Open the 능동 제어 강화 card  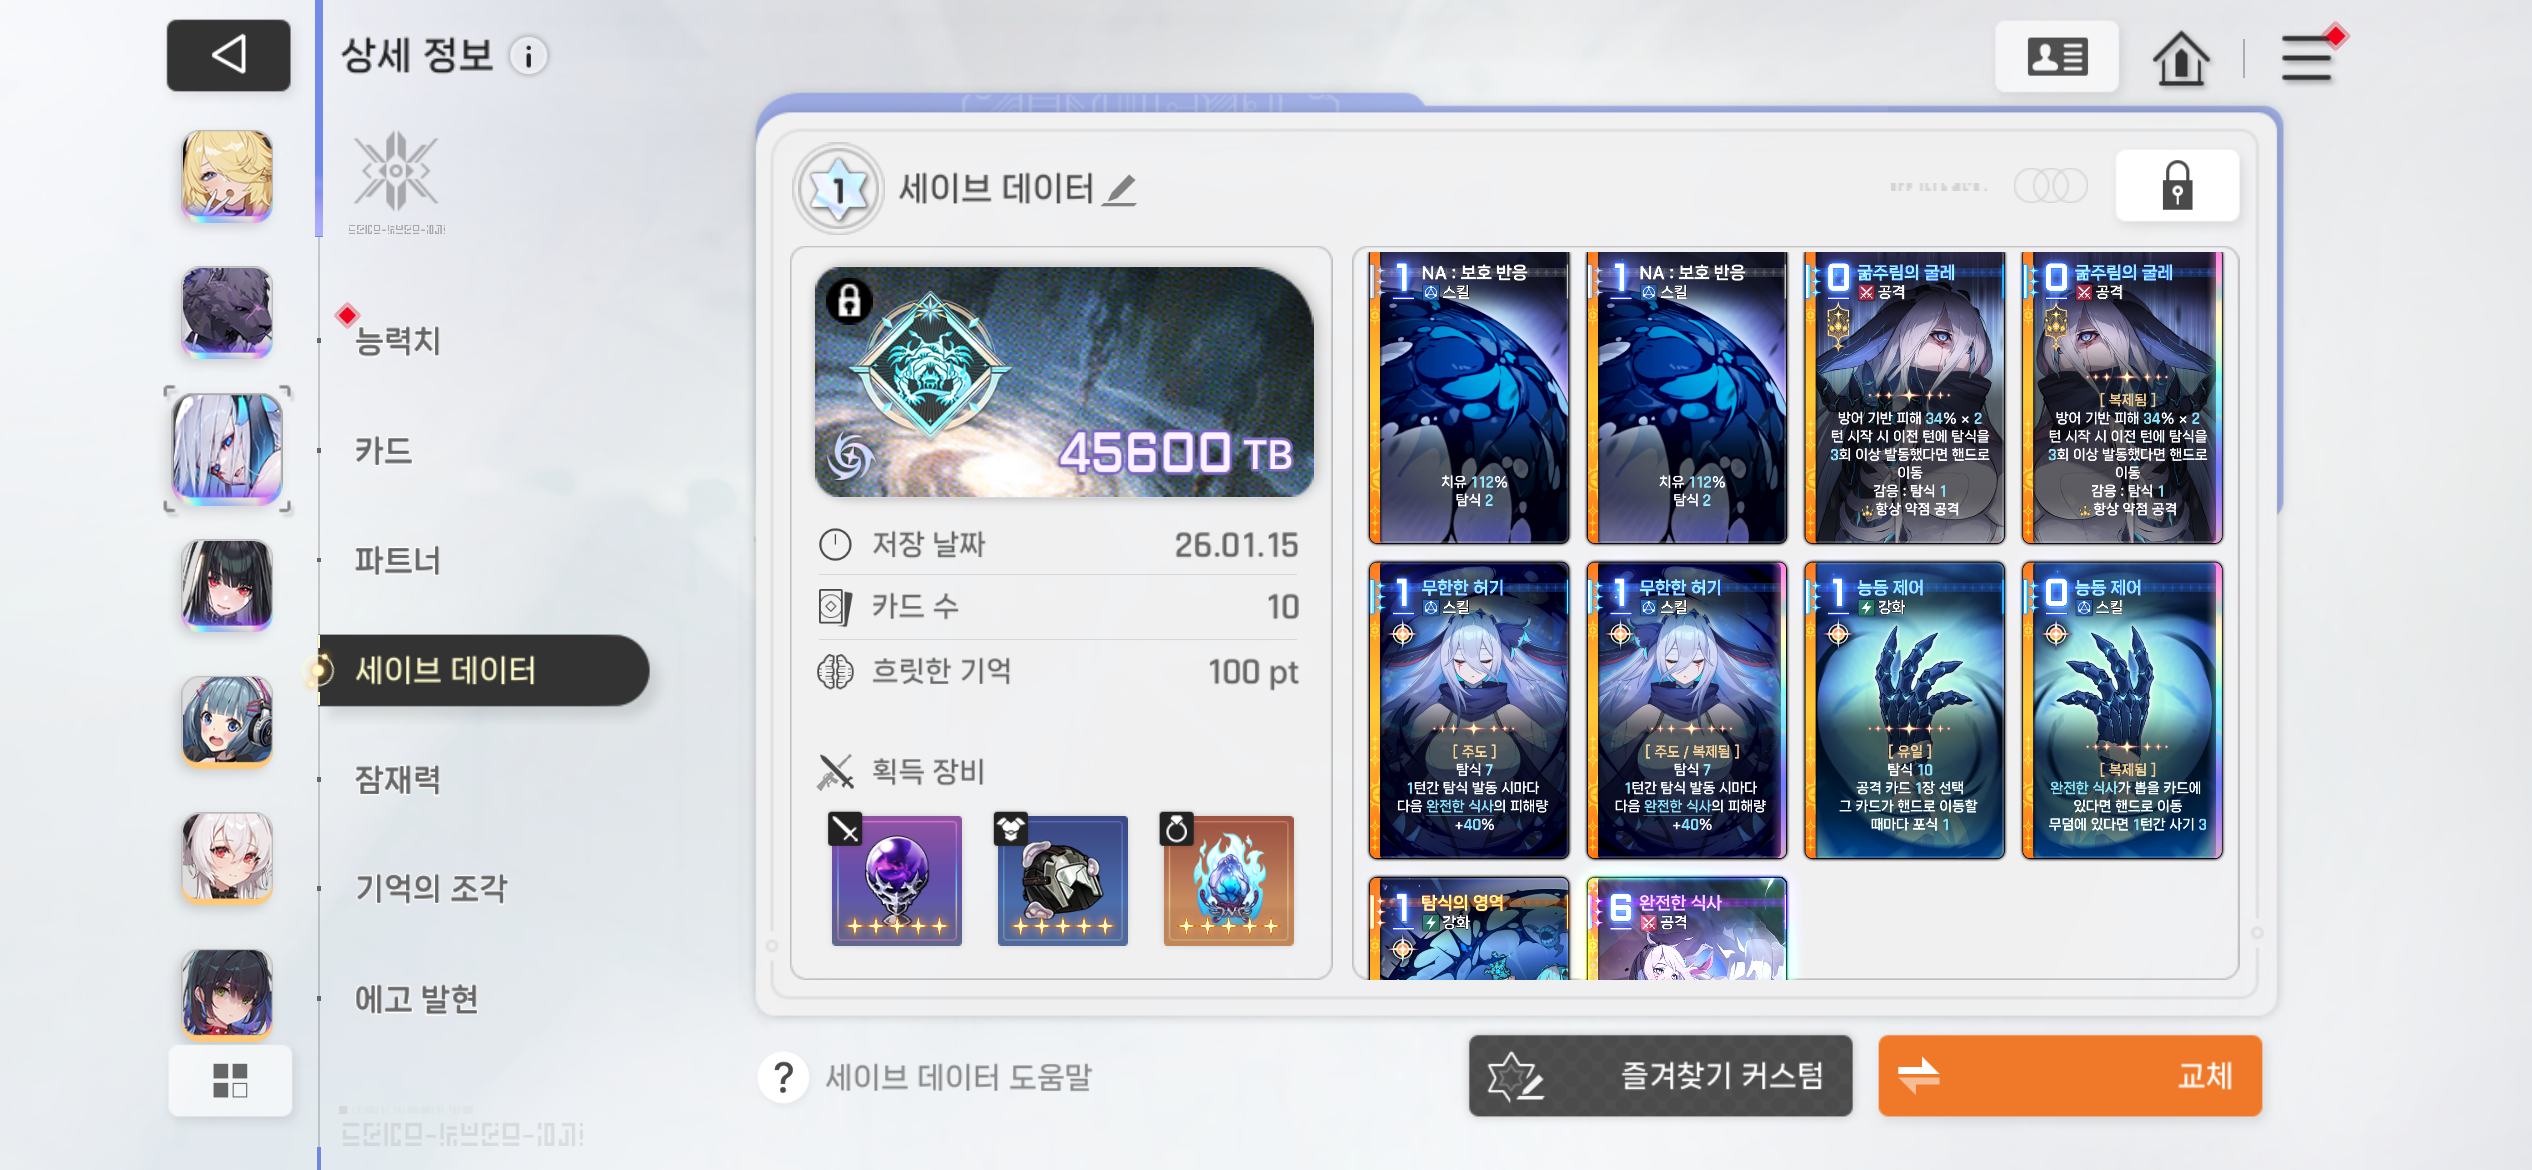coord(1905,710)
